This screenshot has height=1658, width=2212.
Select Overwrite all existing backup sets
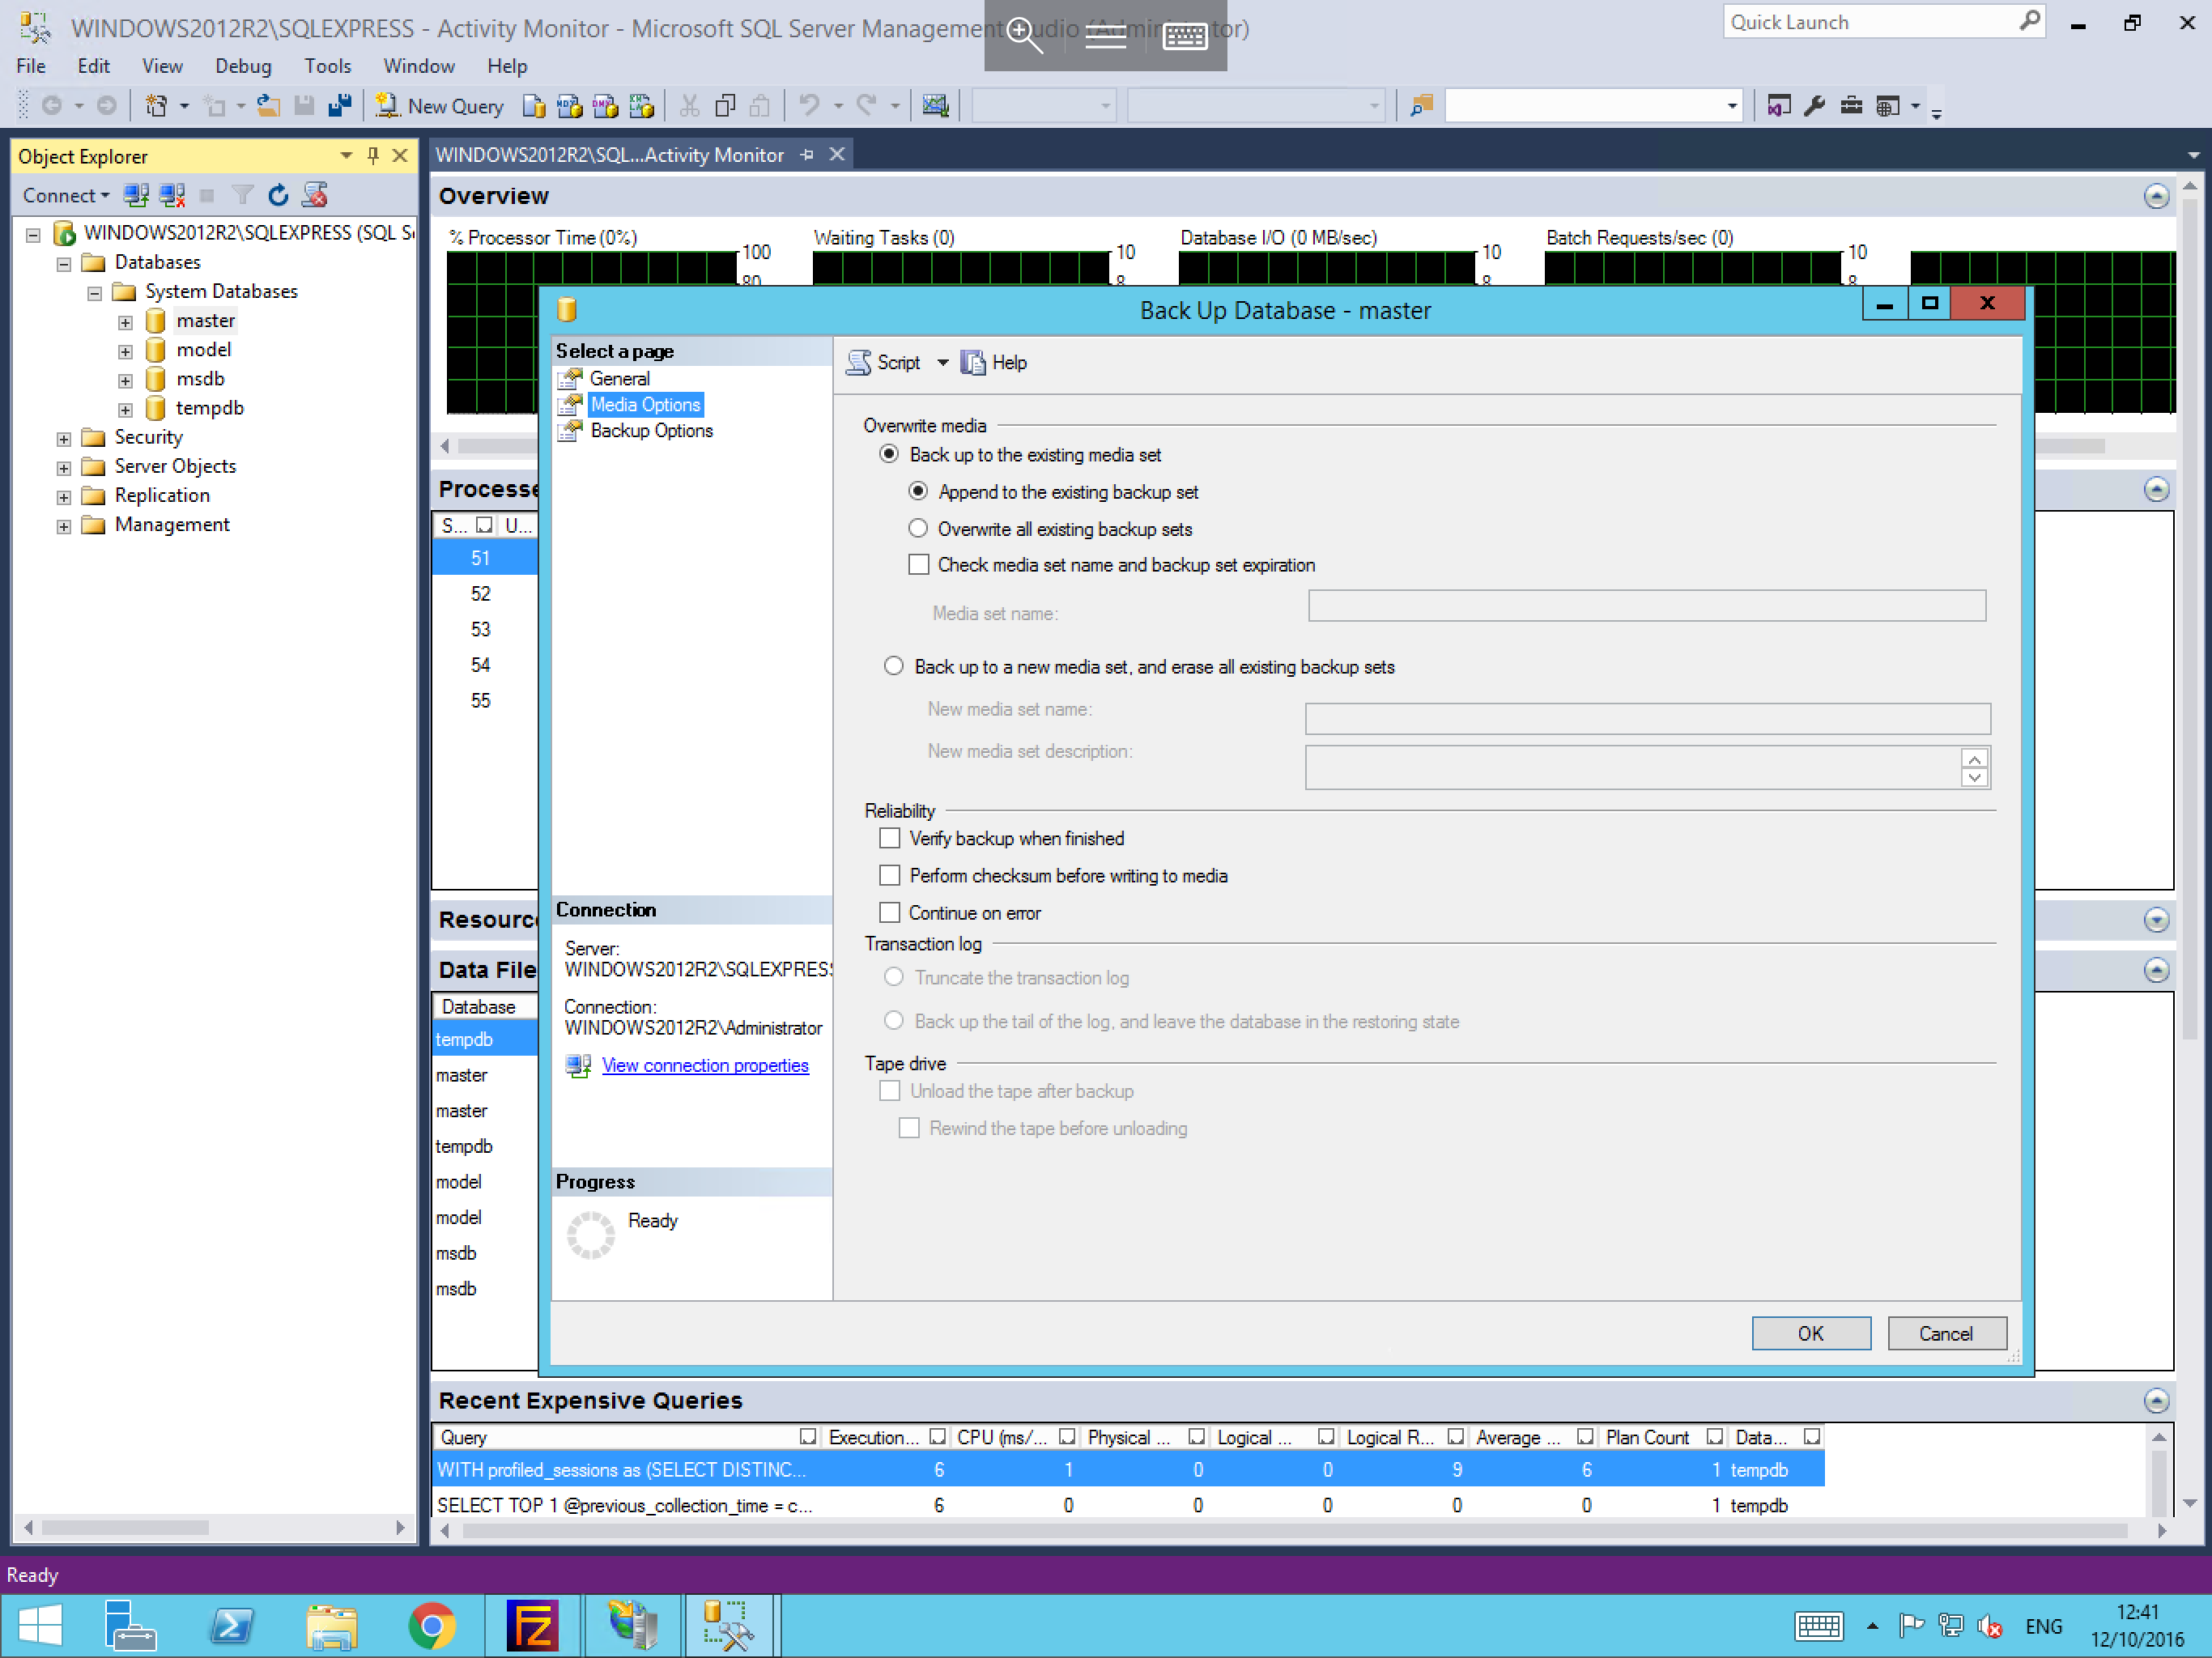click(918, 529)
